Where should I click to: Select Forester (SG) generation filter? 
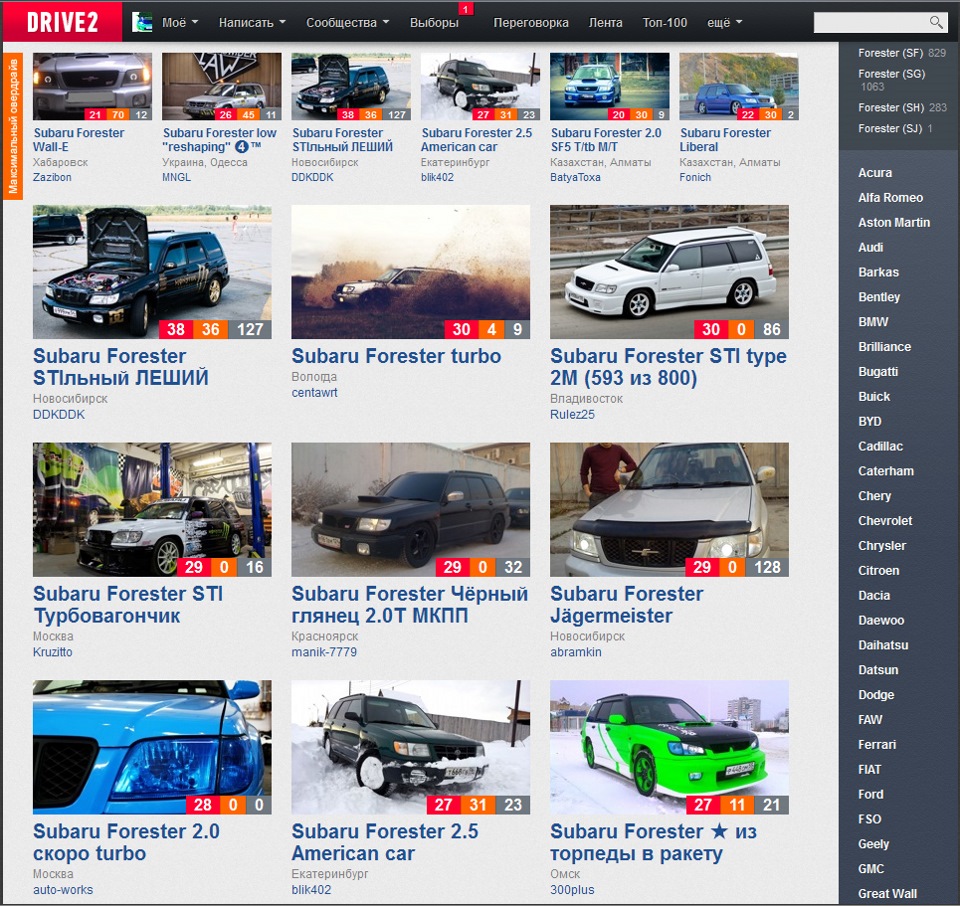891,73
